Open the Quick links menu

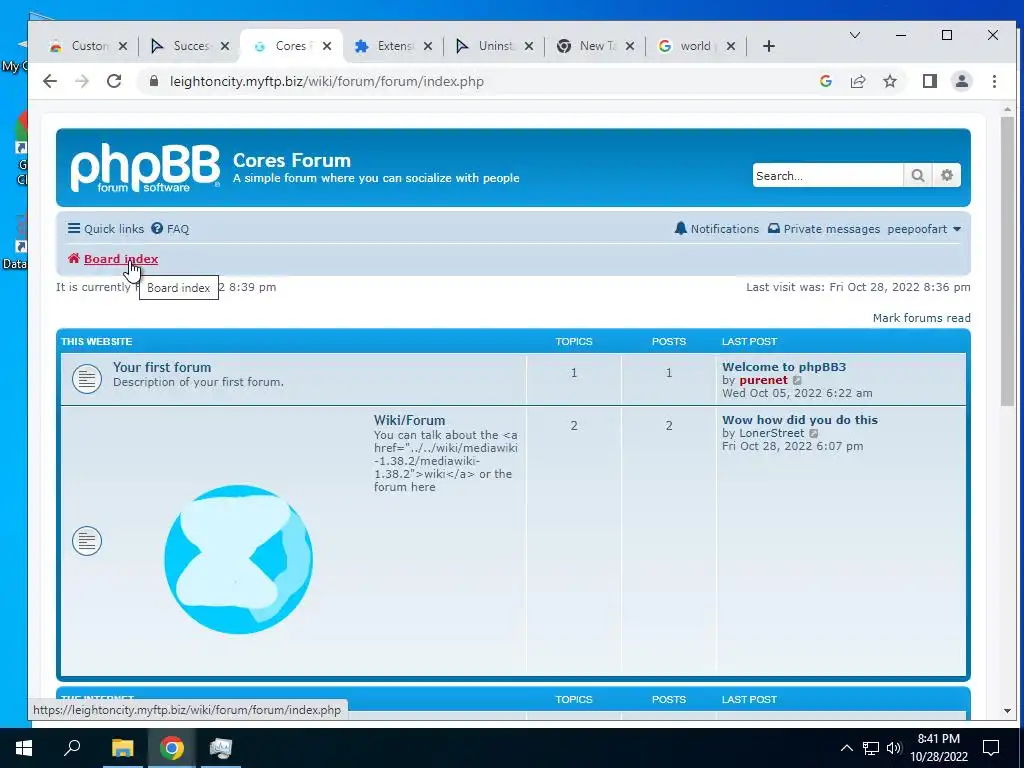(106, 229)
